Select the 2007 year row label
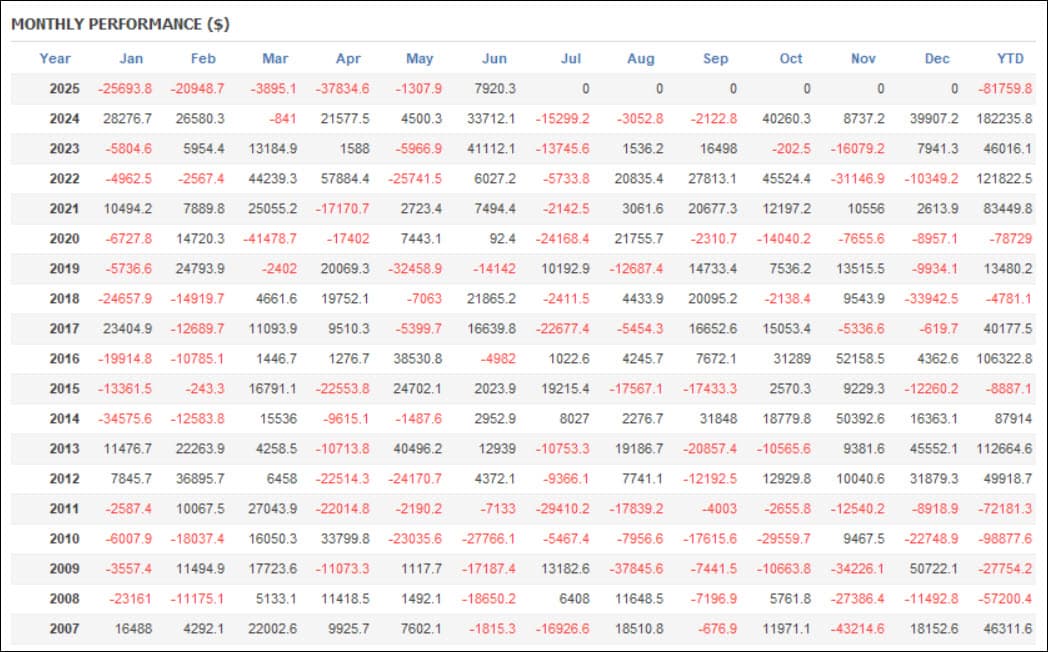Viewport: 1048px width, 652px height. tap(64, 629)
